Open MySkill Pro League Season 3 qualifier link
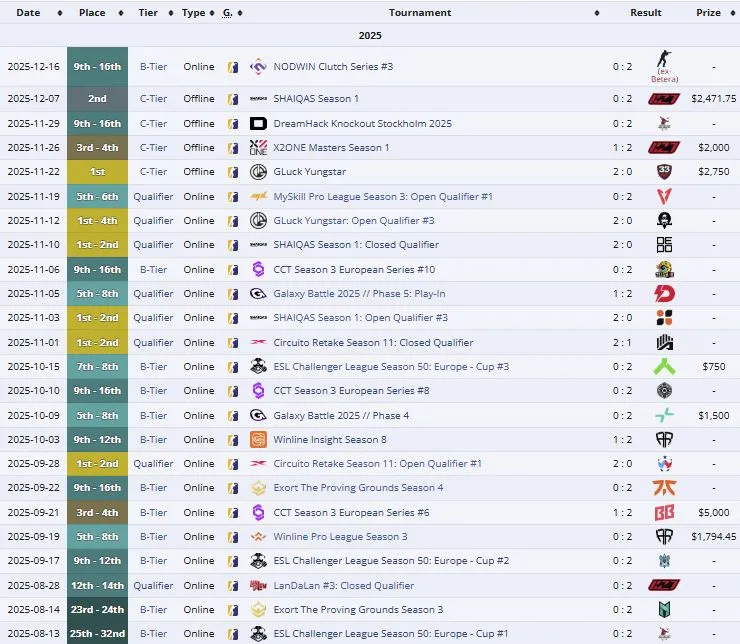The image size is (740, 644). 383,197
